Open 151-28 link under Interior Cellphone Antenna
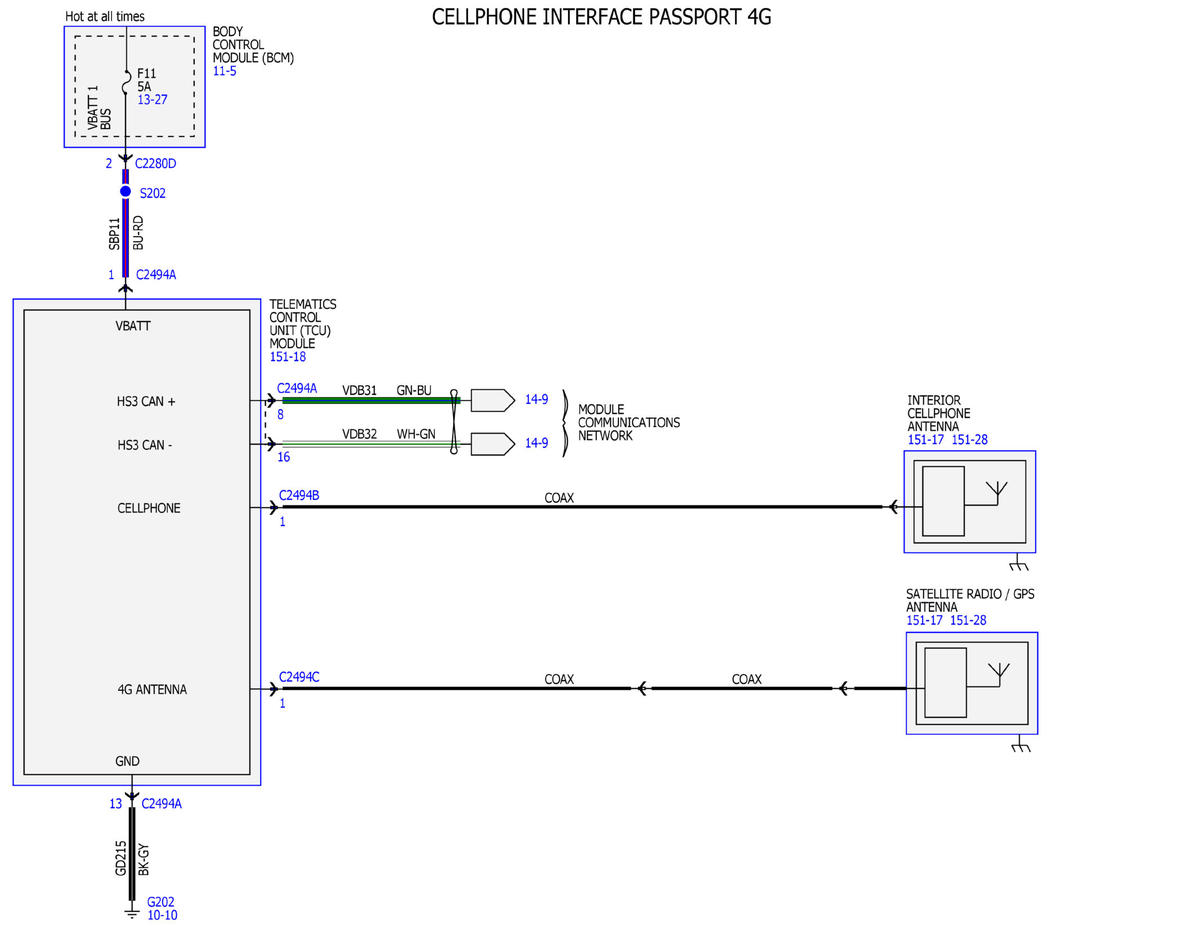The height and width of the screenshot is (927, 1200). click(970, 440)
